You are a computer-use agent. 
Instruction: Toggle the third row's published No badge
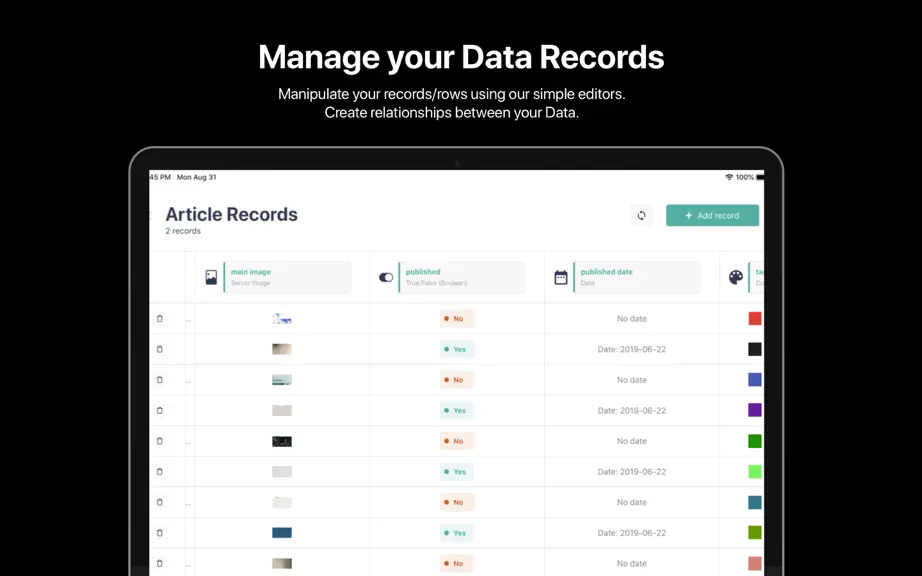pos(457,380)
